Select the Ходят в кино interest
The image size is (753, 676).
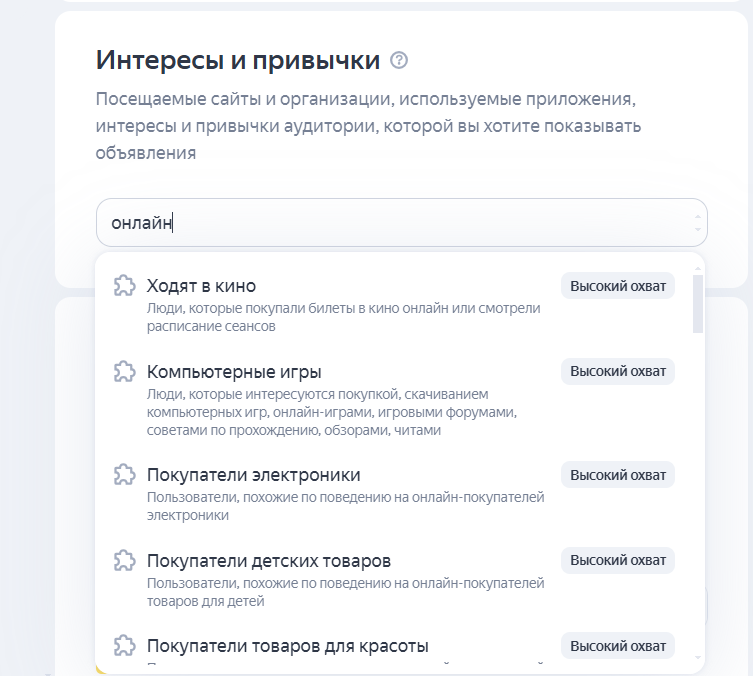tap(201, 286)
